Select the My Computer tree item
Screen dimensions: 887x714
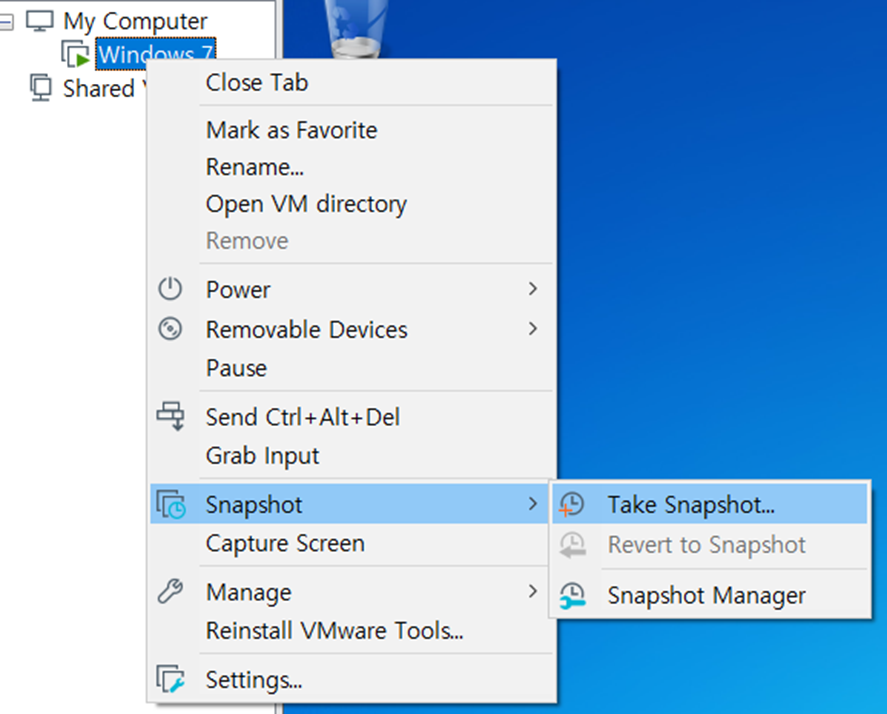point(135,21)
